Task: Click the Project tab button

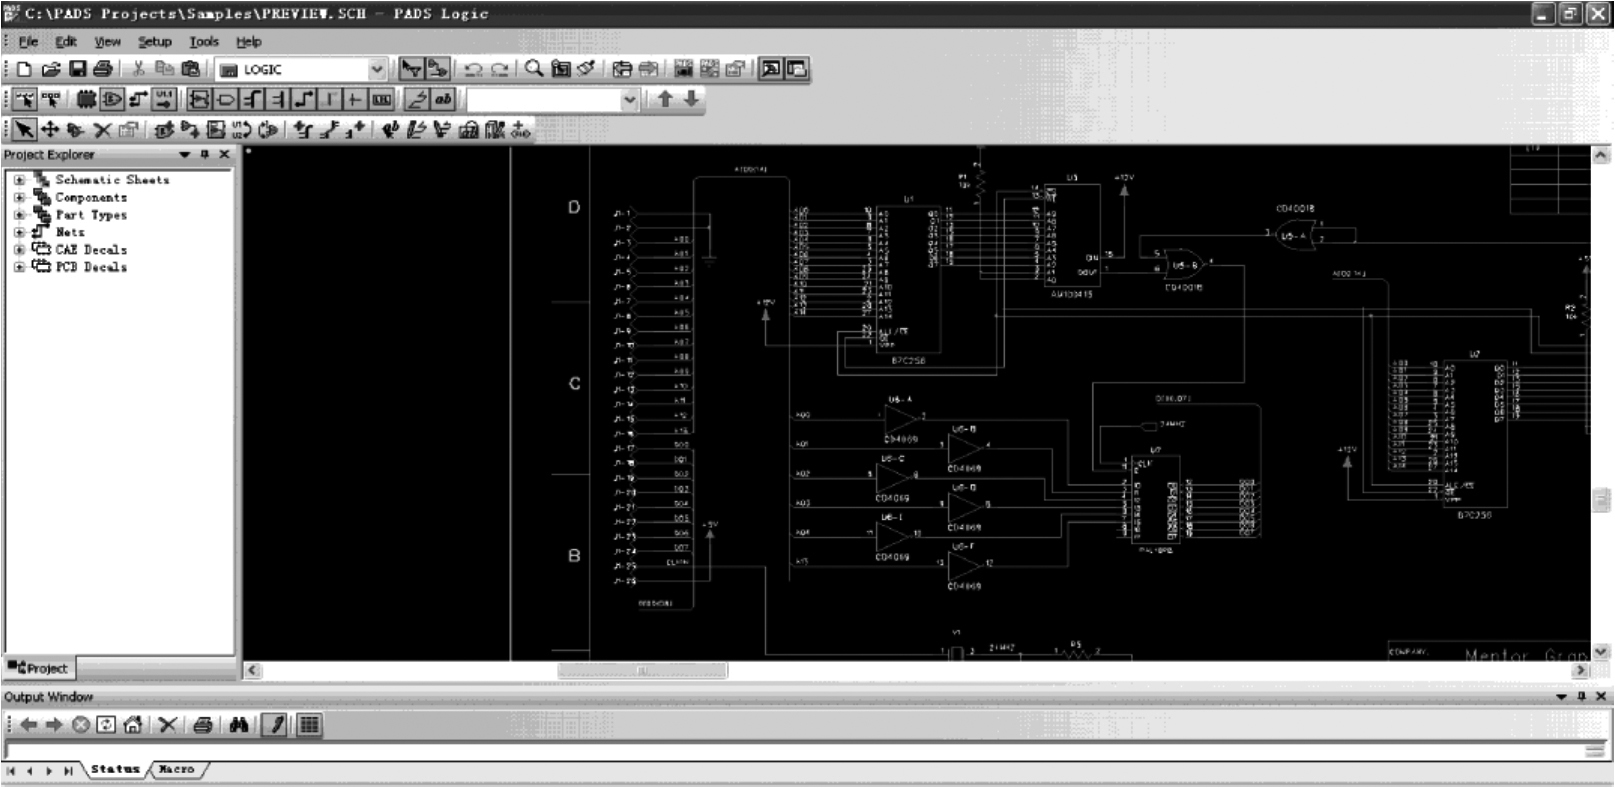Action: click(38, 668)
